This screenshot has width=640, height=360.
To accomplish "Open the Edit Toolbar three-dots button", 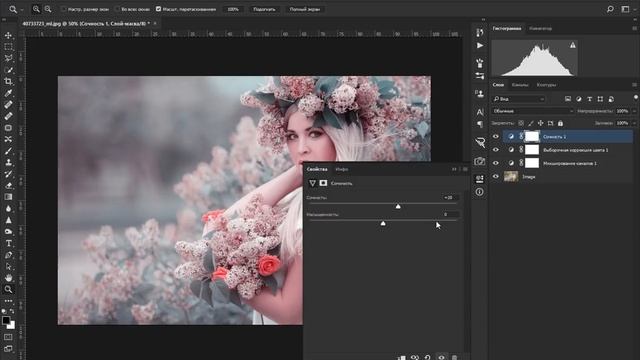I will (x=8, y=301).
